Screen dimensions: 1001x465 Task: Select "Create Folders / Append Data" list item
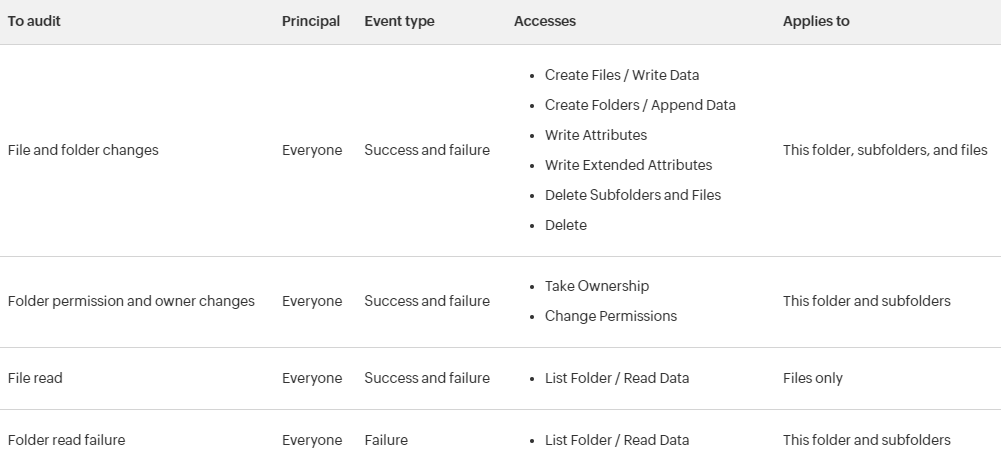click(x=640, y=105)
